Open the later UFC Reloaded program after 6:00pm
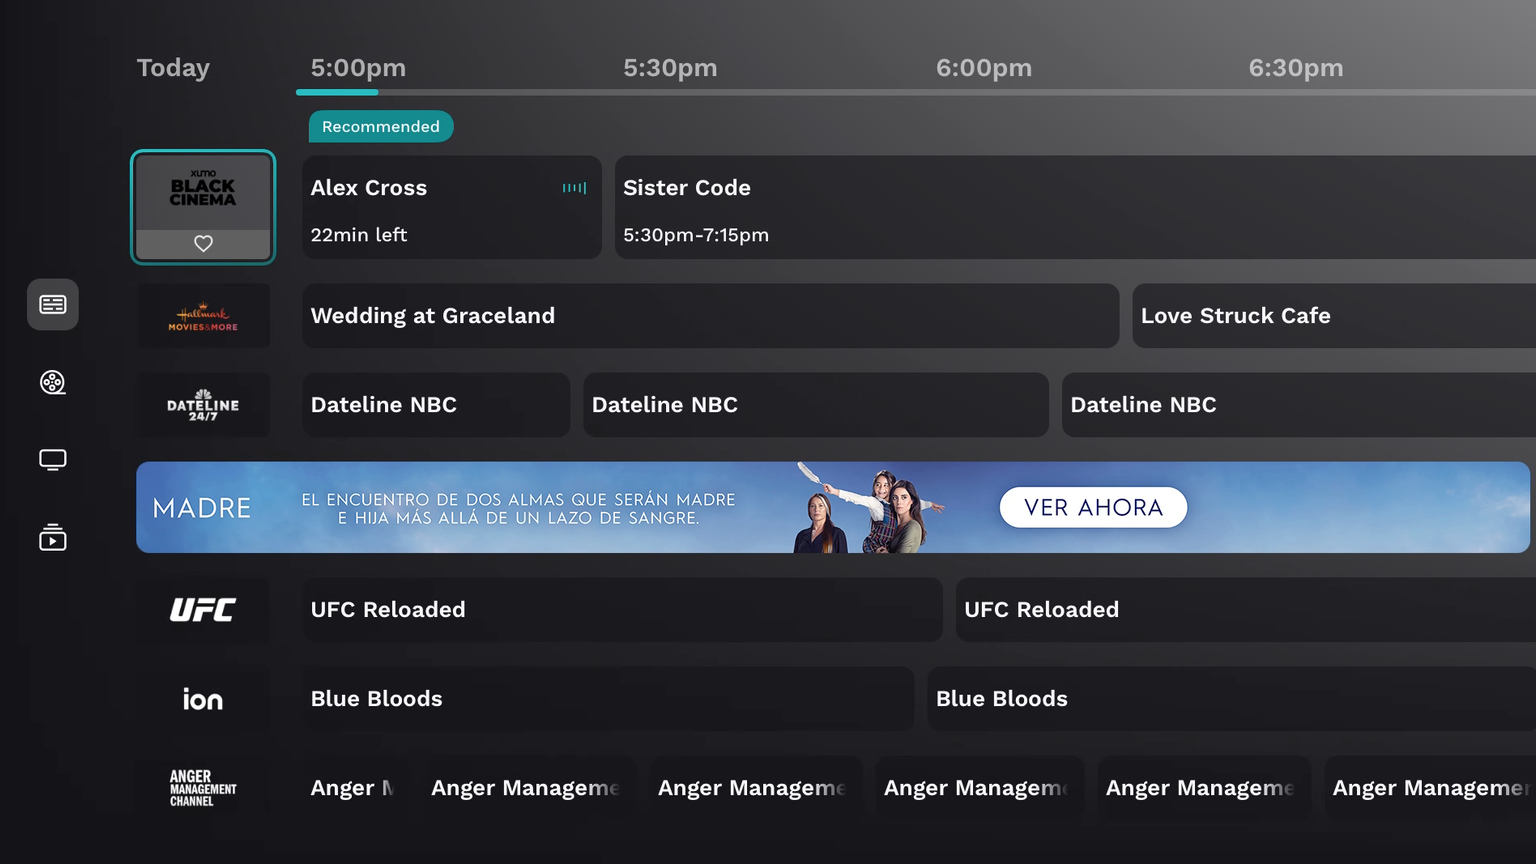The image size is (1536, 864). pos(1246,610)
